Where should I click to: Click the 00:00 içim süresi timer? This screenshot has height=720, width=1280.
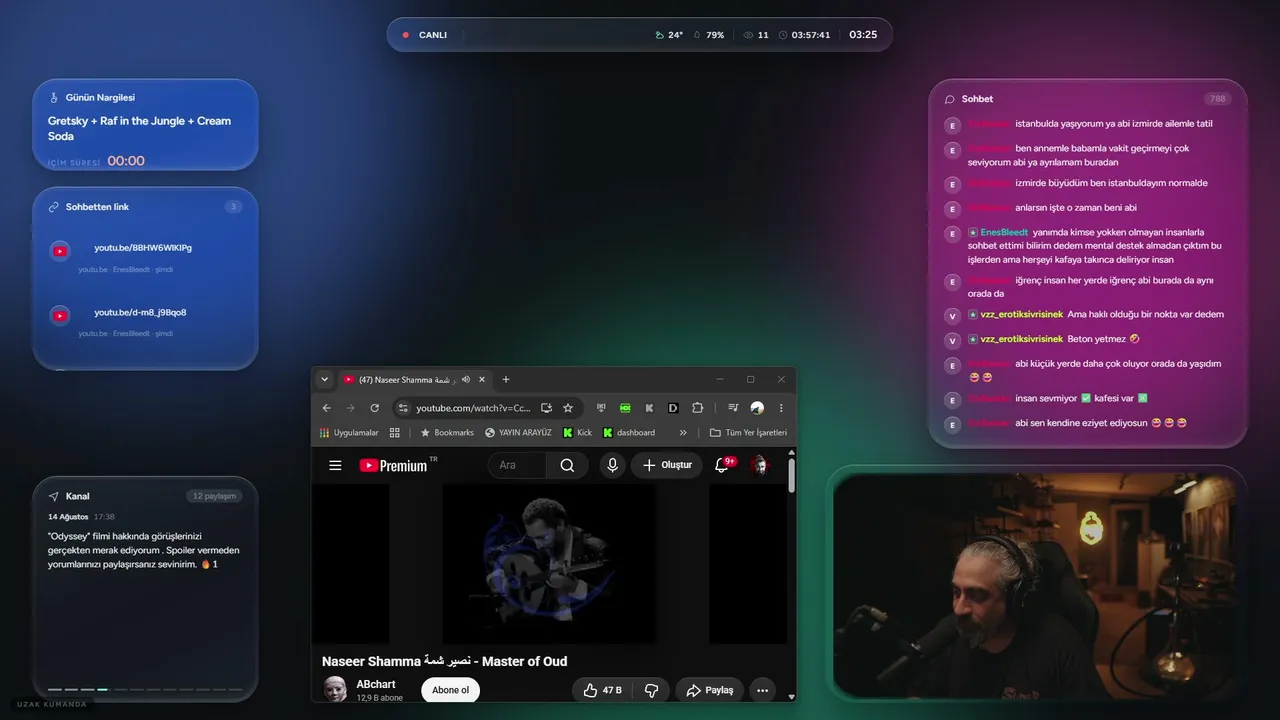click(126, 161)
